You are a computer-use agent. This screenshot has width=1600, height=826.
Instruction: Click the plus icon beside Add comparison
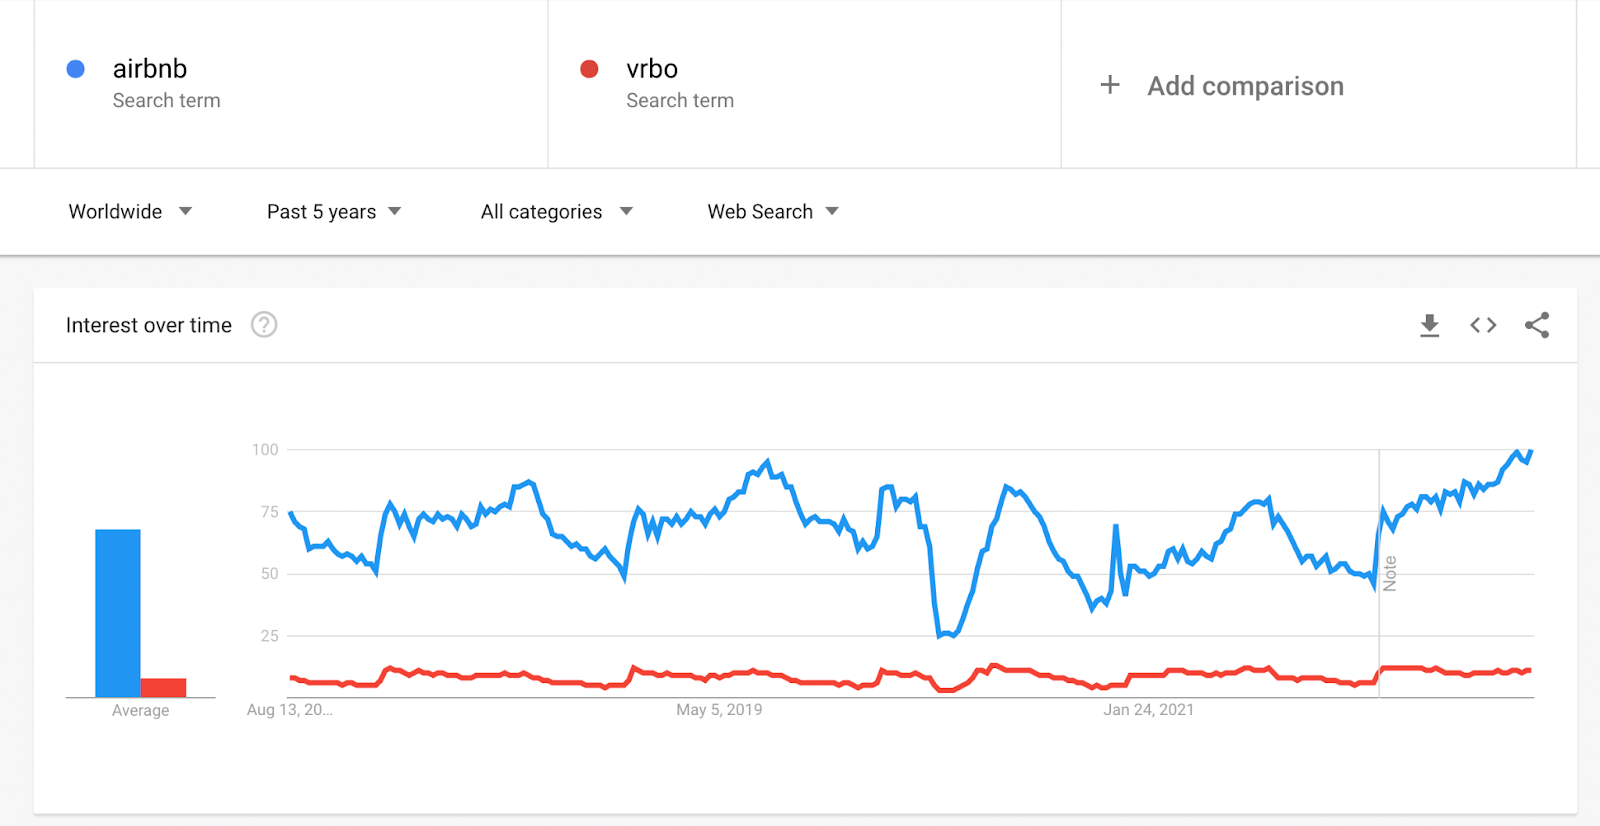pyautogui.click(x=1110, y=85)
